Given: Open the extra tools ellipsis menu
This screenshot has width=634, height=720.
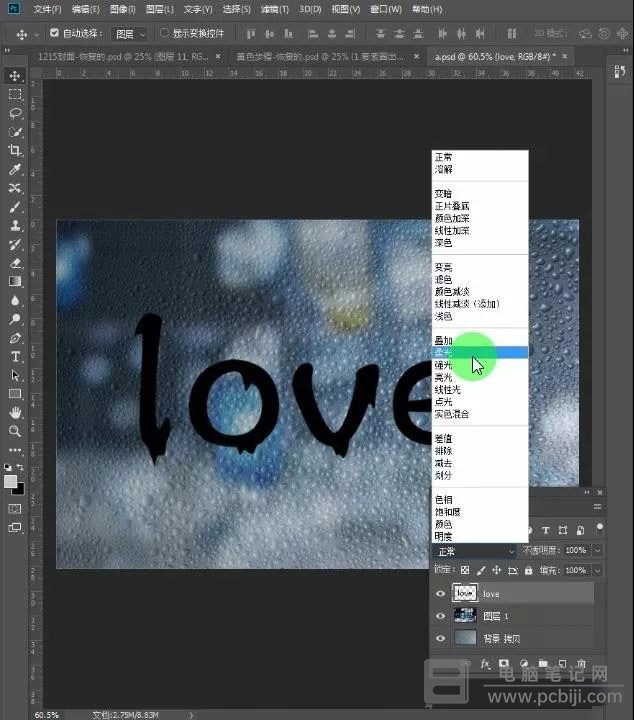Looking at the screenshot, I should [15, 450].
